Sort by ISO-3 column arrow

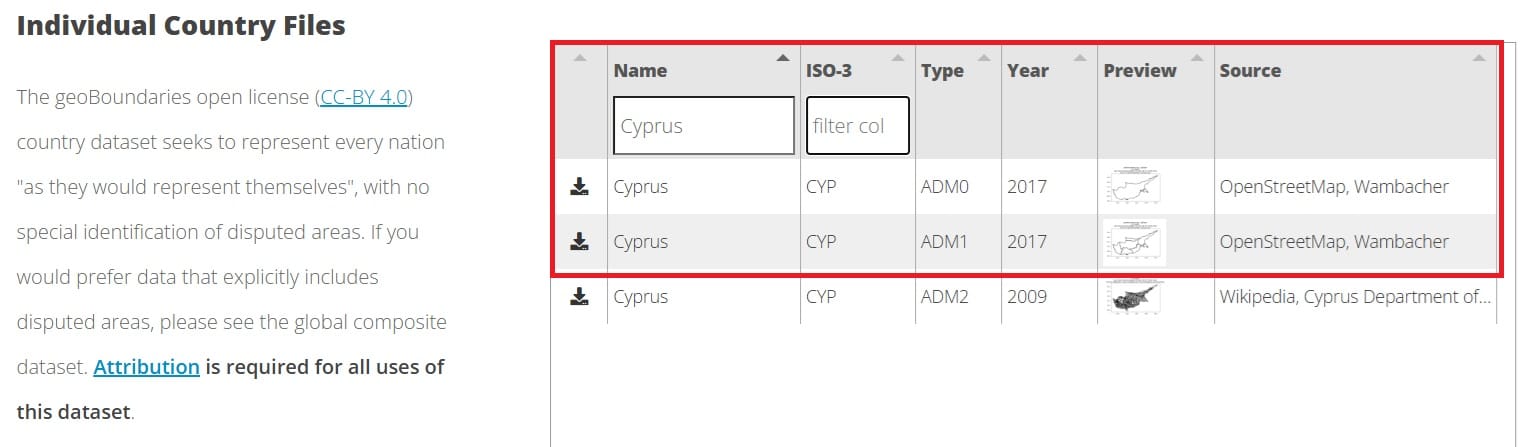pos(898,57)
